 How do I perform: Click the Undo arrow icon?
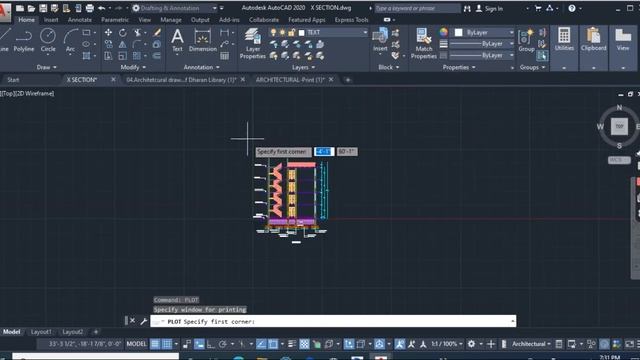pyautogui.click(x=102, y=8)
